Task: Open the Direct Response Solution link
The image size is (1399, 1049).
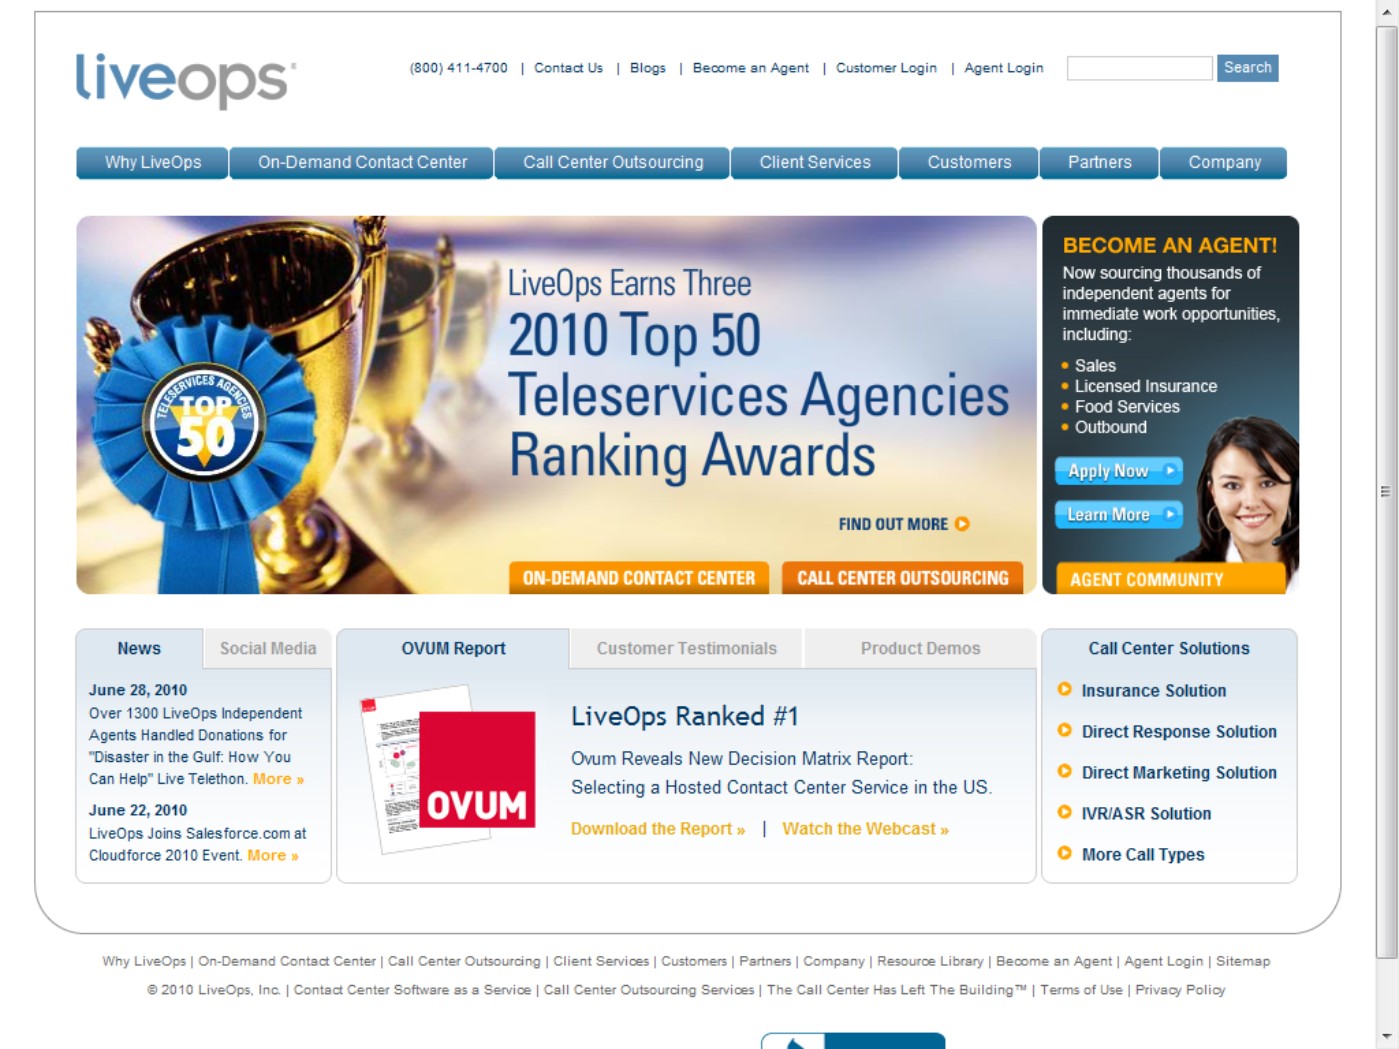Action: point(1179,731)
